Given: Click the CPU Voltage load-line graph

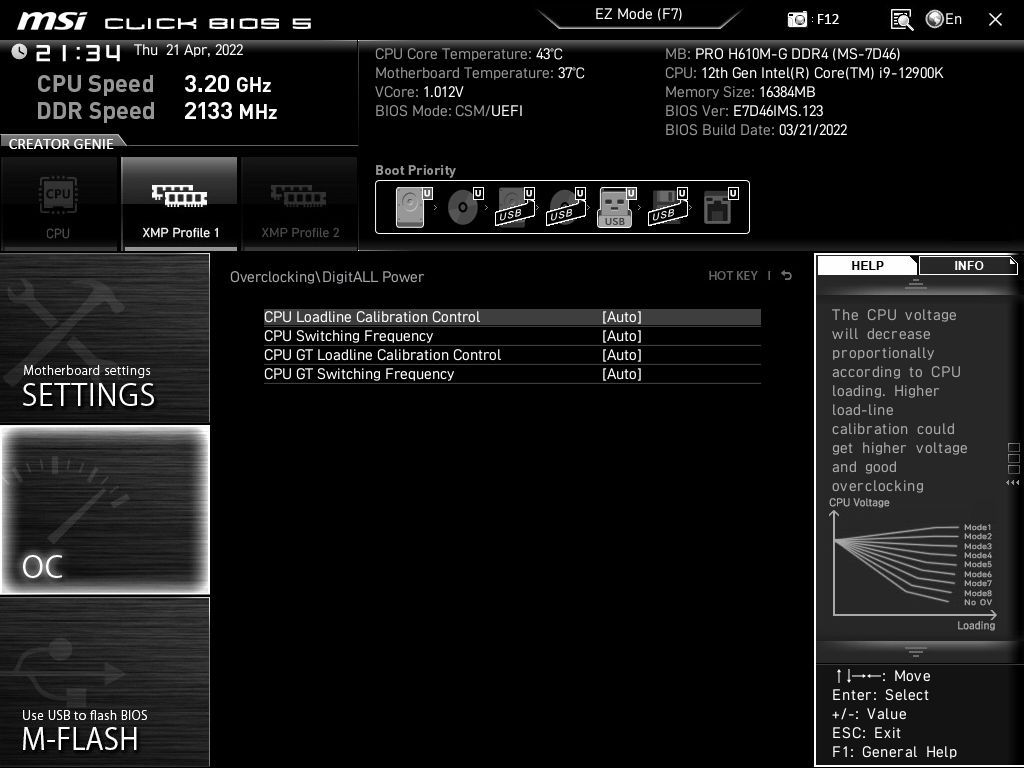Looking at the screenshot, I should (x=913, y=565).
